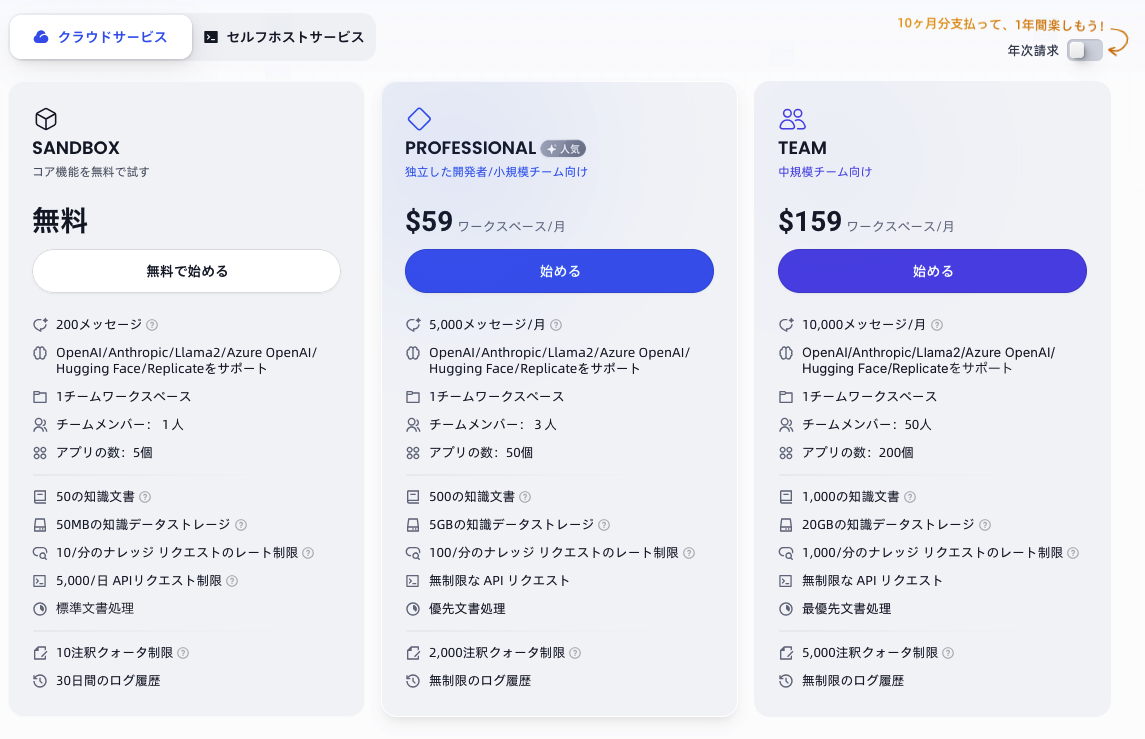Click the Professional diamond icon
This screenshot has width=1145, height=739.
tap(419, 118)
